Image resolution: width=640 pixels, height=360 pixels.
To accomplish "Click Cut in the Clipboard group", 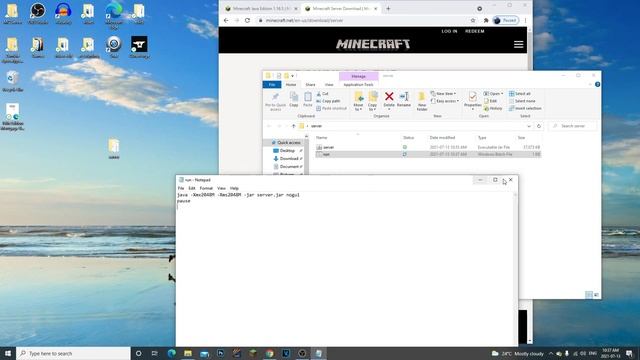I will pos(322,94).
